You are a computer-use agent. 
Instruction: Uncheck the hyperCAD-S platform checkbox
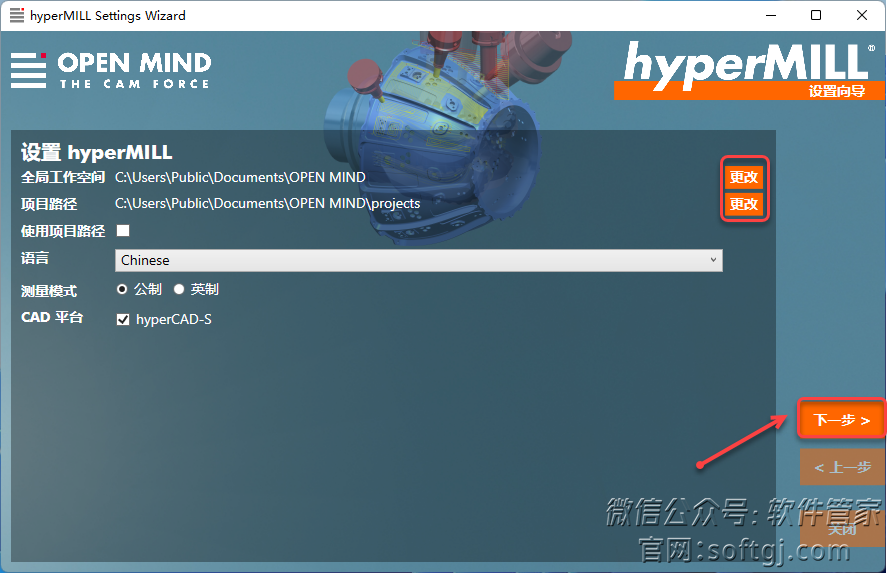(x=123, y=320)
